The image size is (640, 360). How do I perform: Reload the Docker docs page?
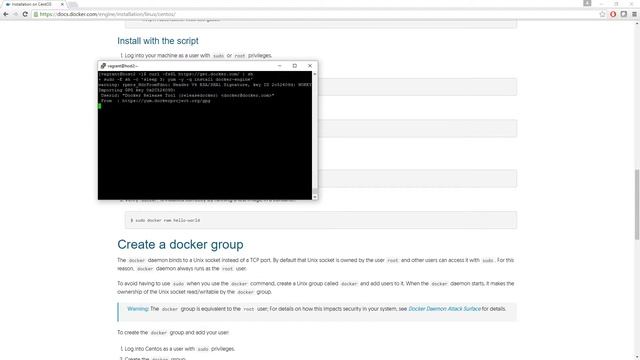coord(25,14)
